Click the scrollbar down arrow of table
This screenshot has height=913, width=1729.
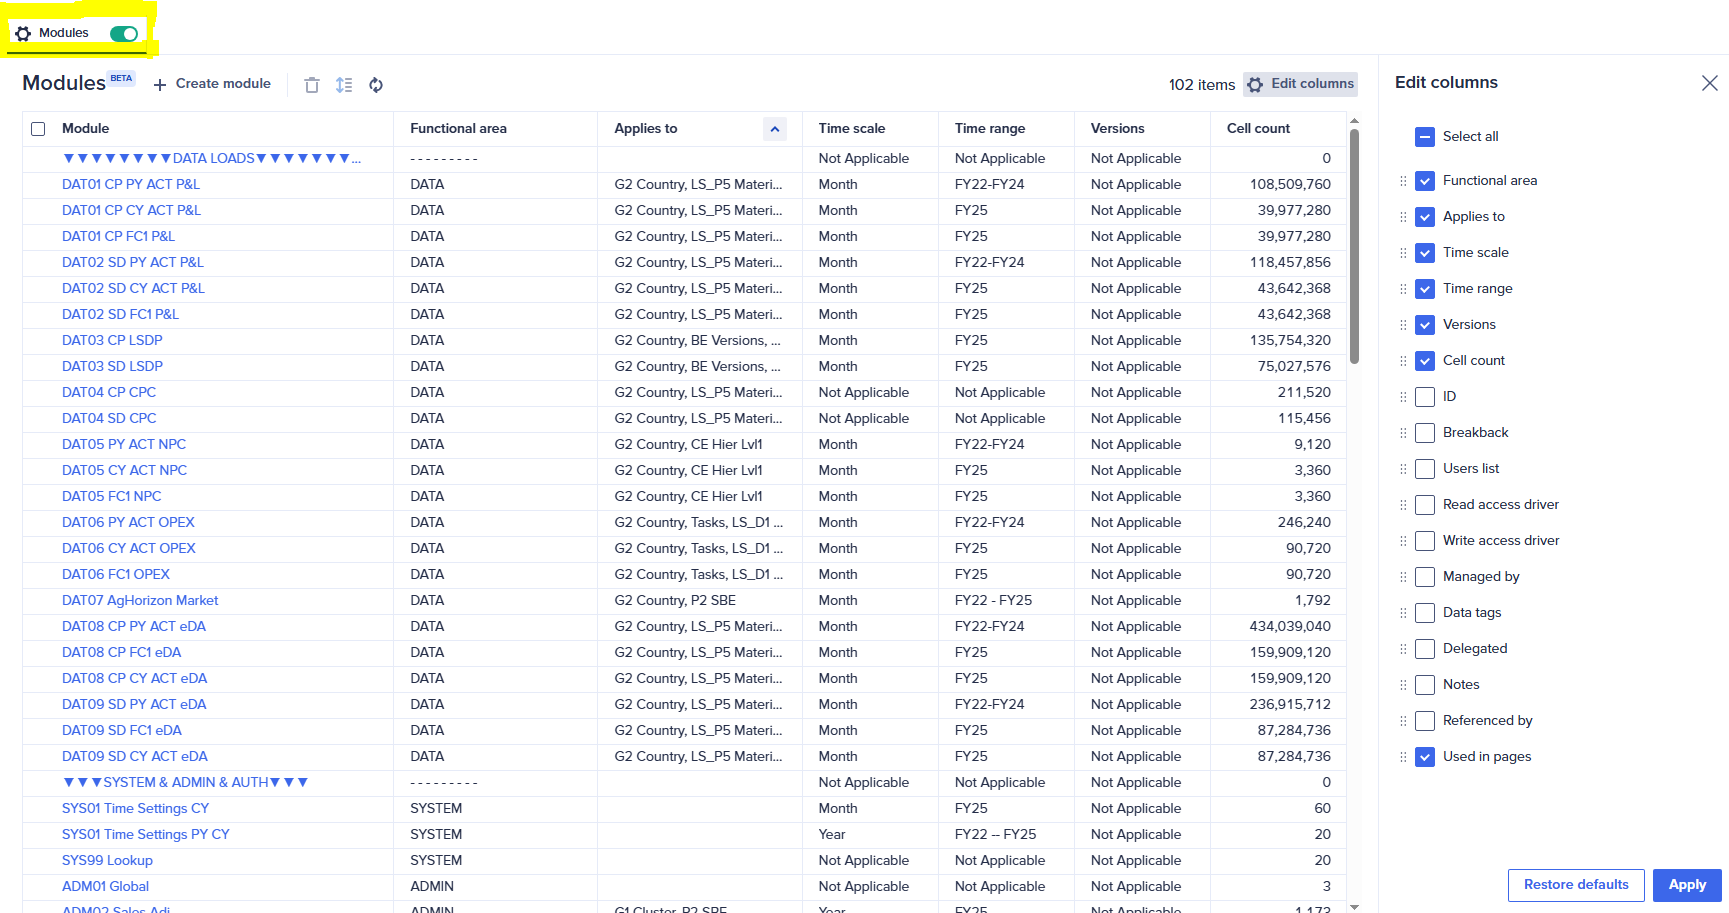click(1354, 906)
